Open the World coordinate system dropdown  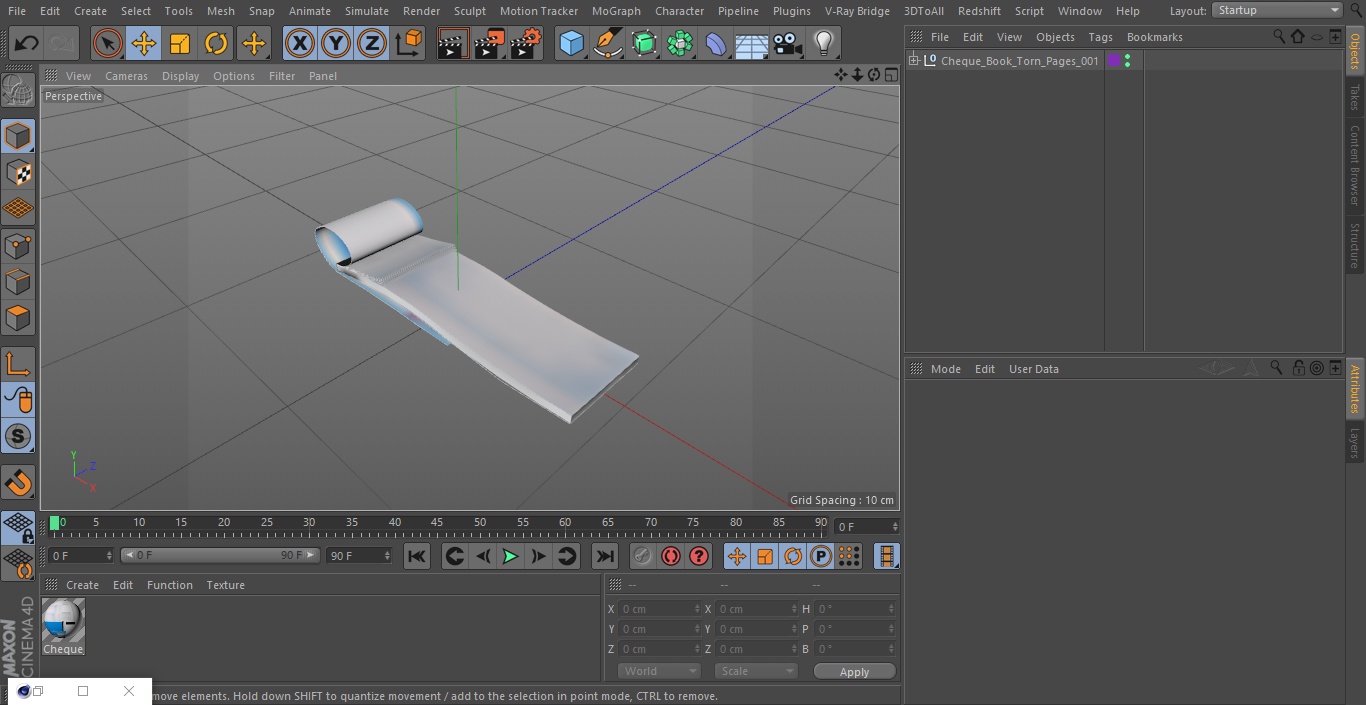(659, 671)
